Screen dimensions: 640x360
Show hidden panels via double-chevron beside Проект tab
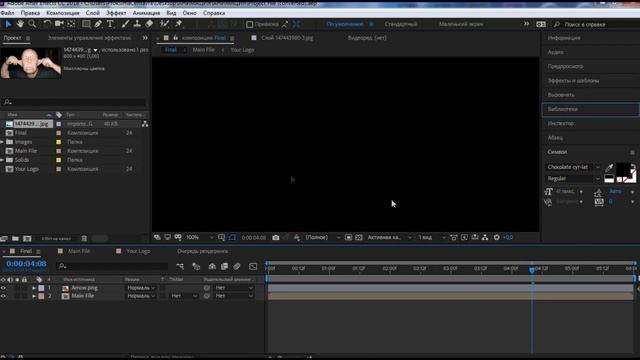[145, 38]
